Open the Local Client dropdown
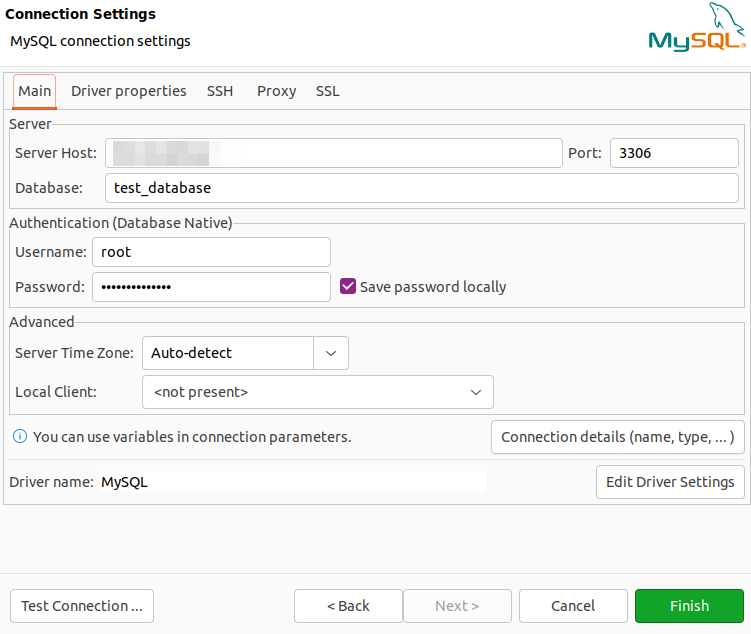The image size is (751, 634). click(x=318, y=392)
